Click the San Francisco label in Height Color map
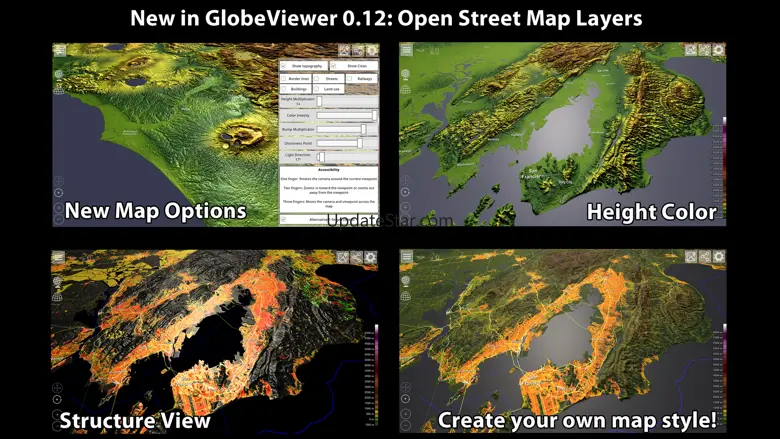This screenshot has width=780, height=439. (530, 173)
